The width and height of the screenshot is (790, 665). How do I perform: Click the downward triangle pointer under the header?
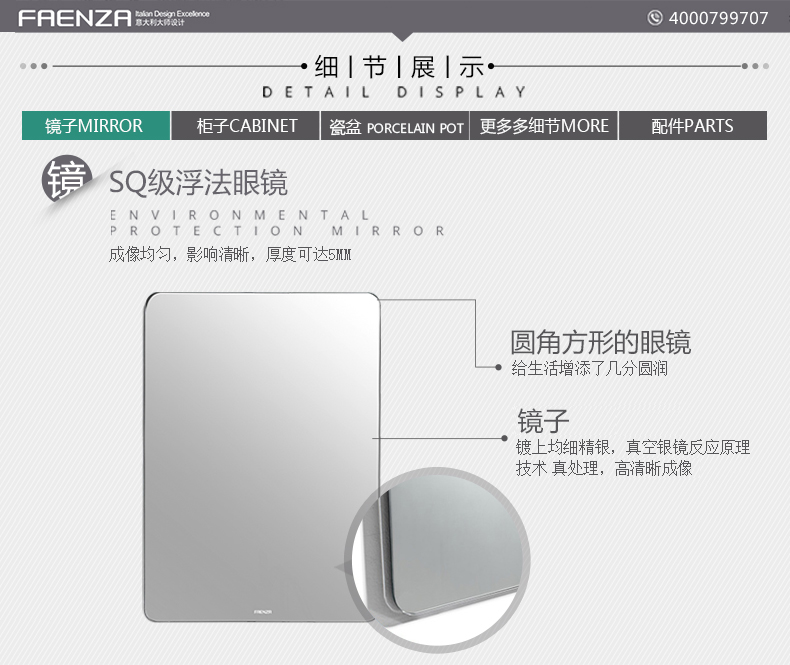click(x=402, y=37)
